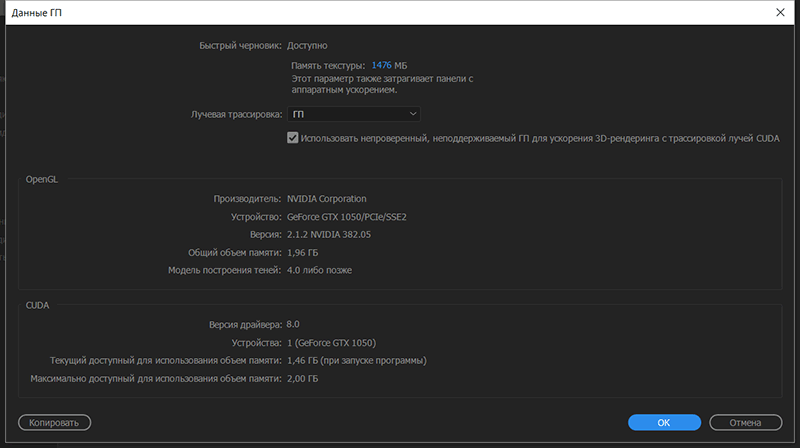The image size is (800, 448).
Task: Click the Память текстуры label
Action: point(328,65)
